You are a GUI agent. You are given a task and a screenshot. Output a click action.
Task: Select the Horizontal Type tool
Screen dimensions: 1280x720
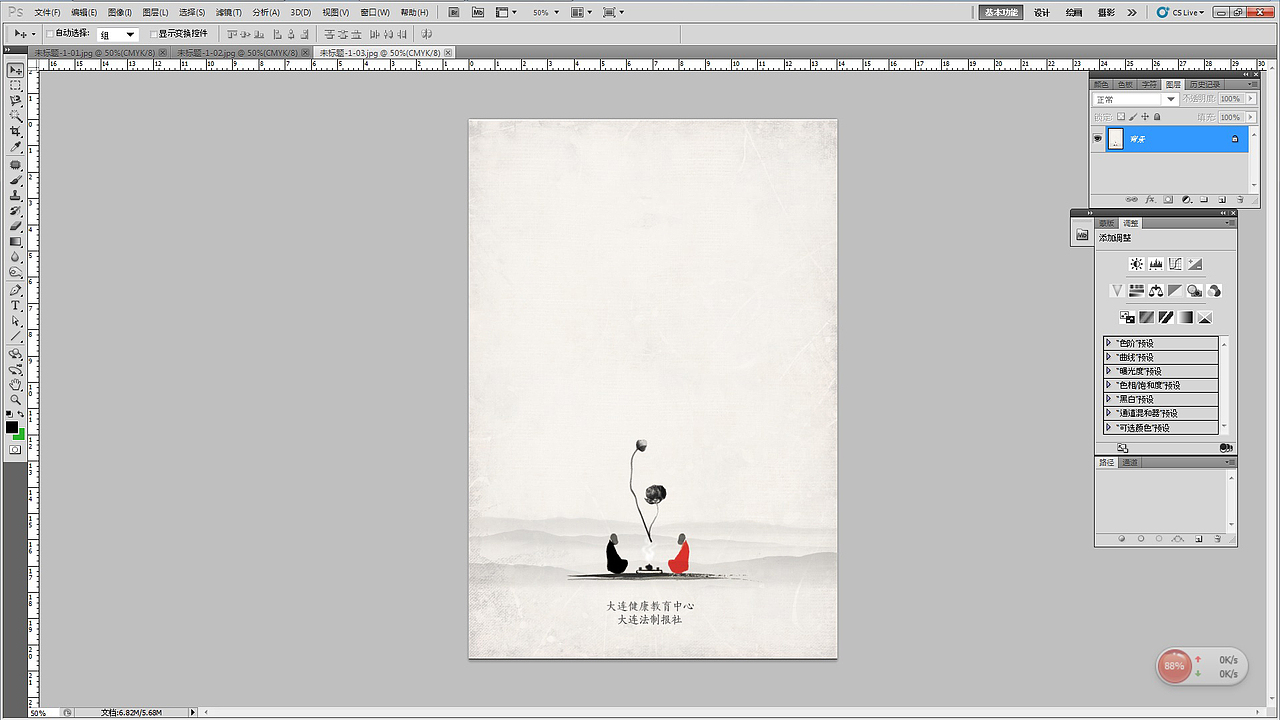coord(15,306)
